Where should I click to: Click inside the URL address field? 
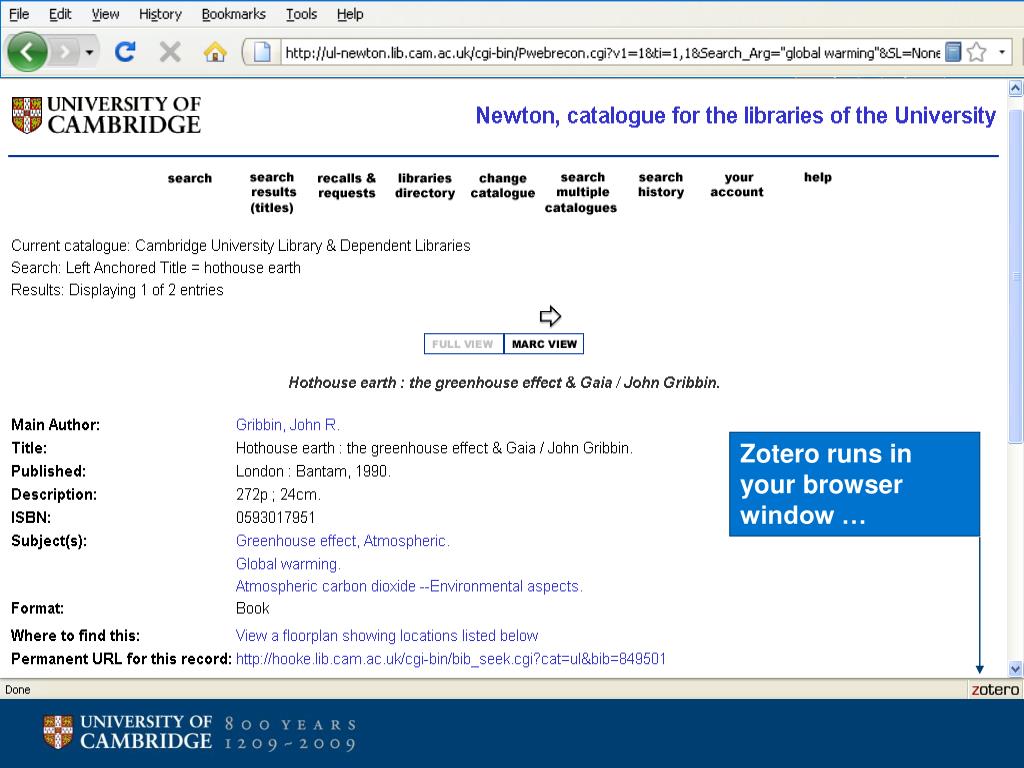click(610, 53)
